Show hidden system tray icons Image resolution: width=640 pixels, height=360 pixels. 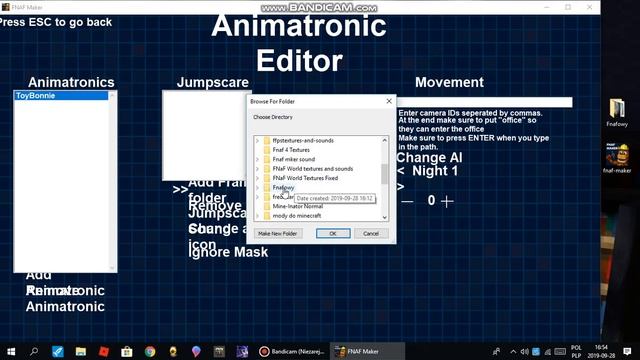click(x=513, y=351)
